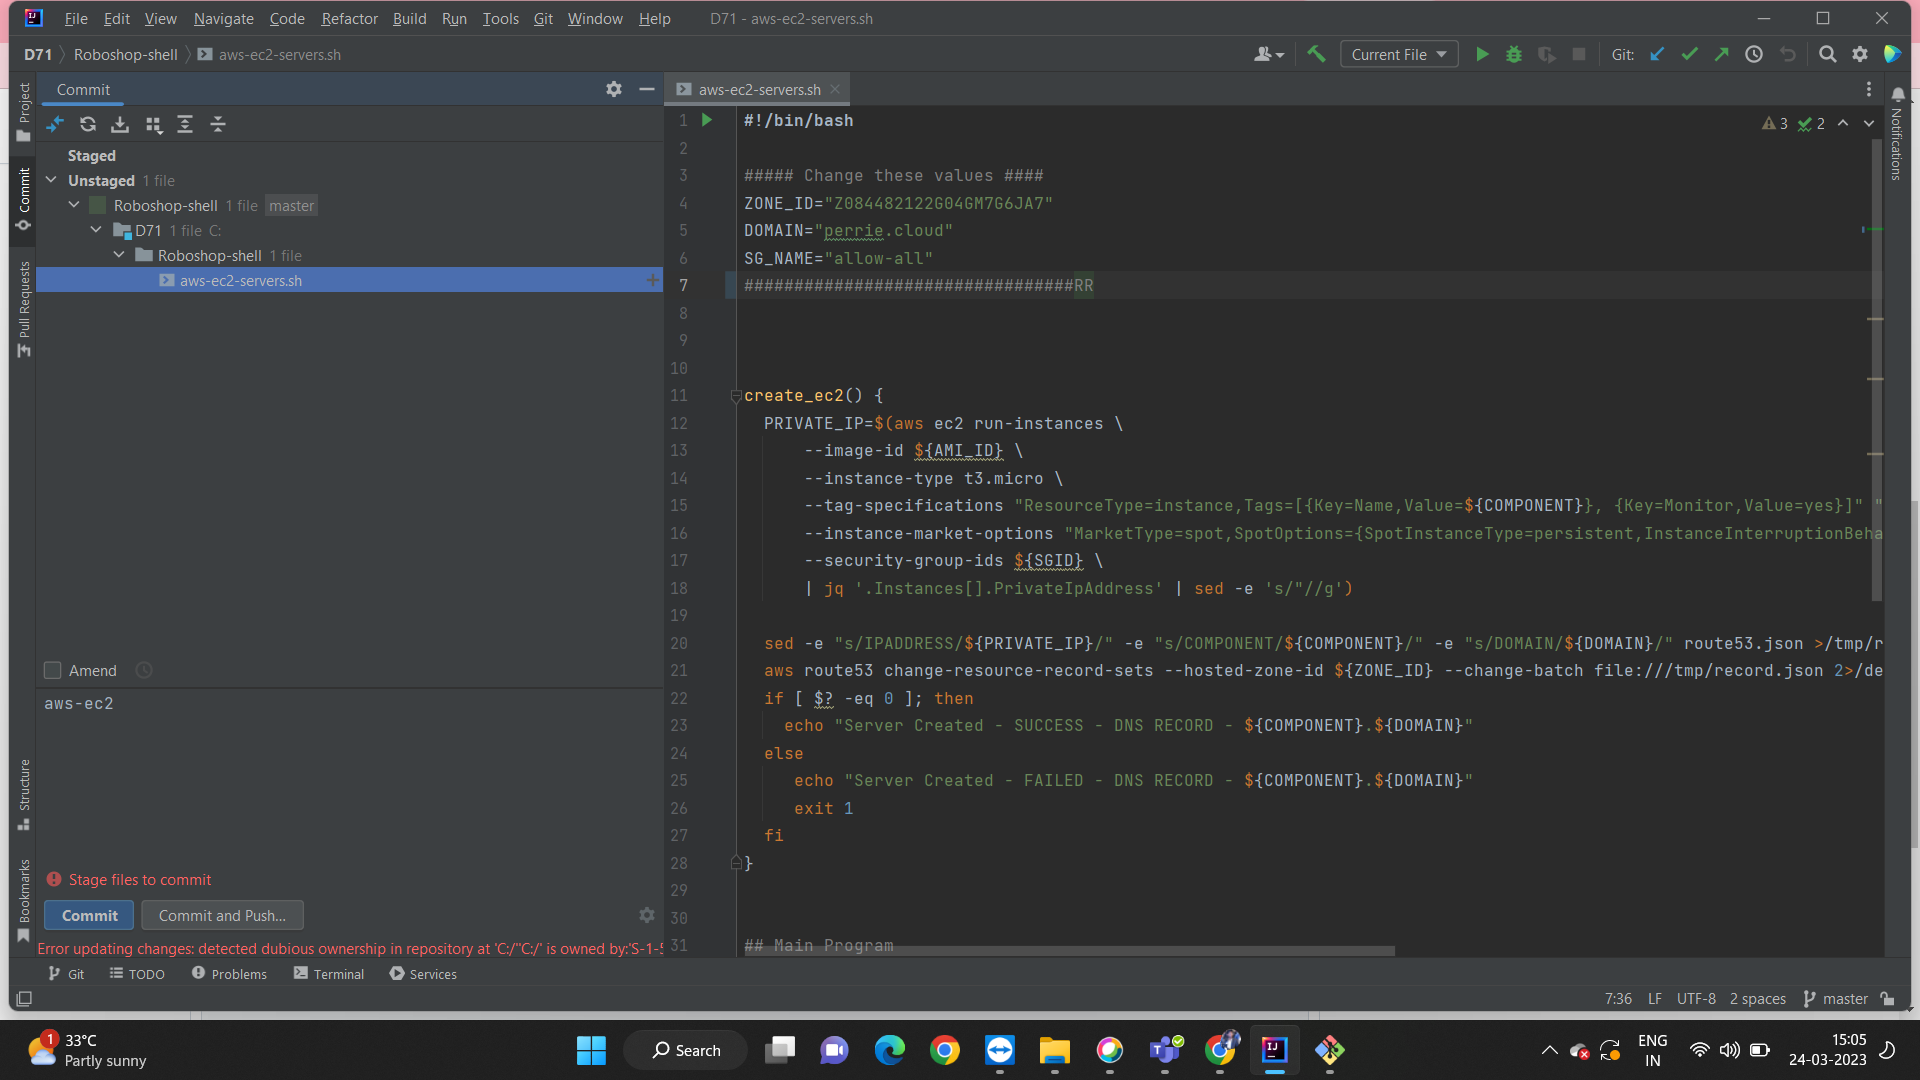
Task: Click the Debug bug icon in toolbar
Action: [1514, 55]
